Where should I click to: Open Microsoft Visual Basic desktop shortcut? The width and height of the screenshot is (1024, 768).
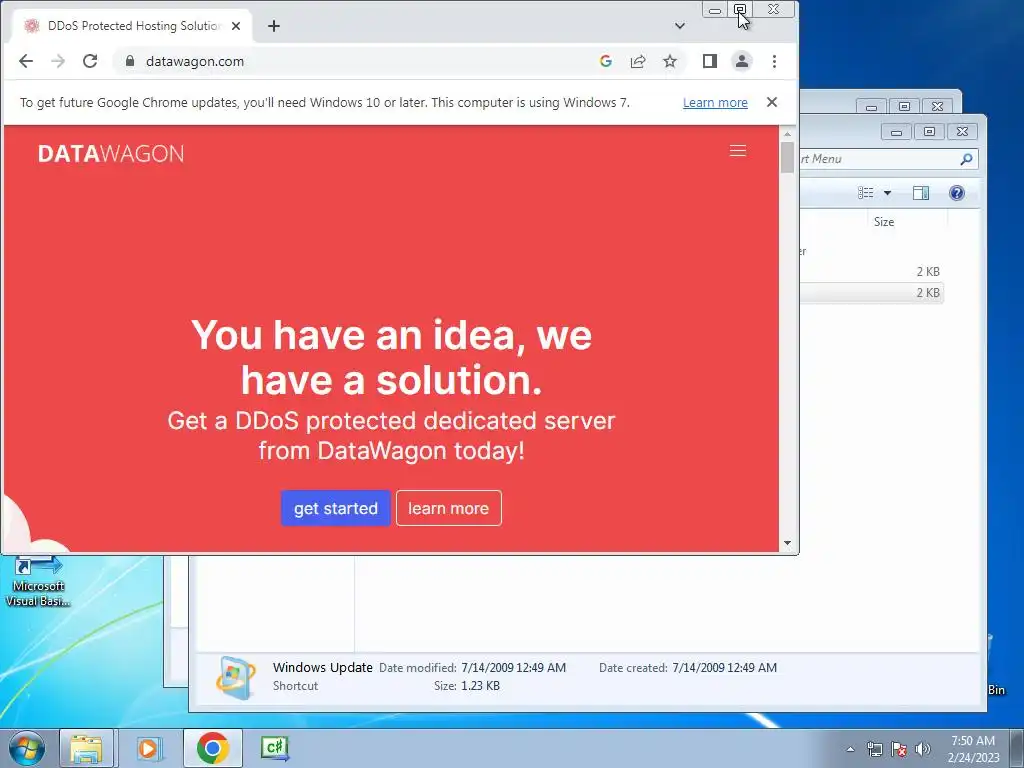pos(38,581)
